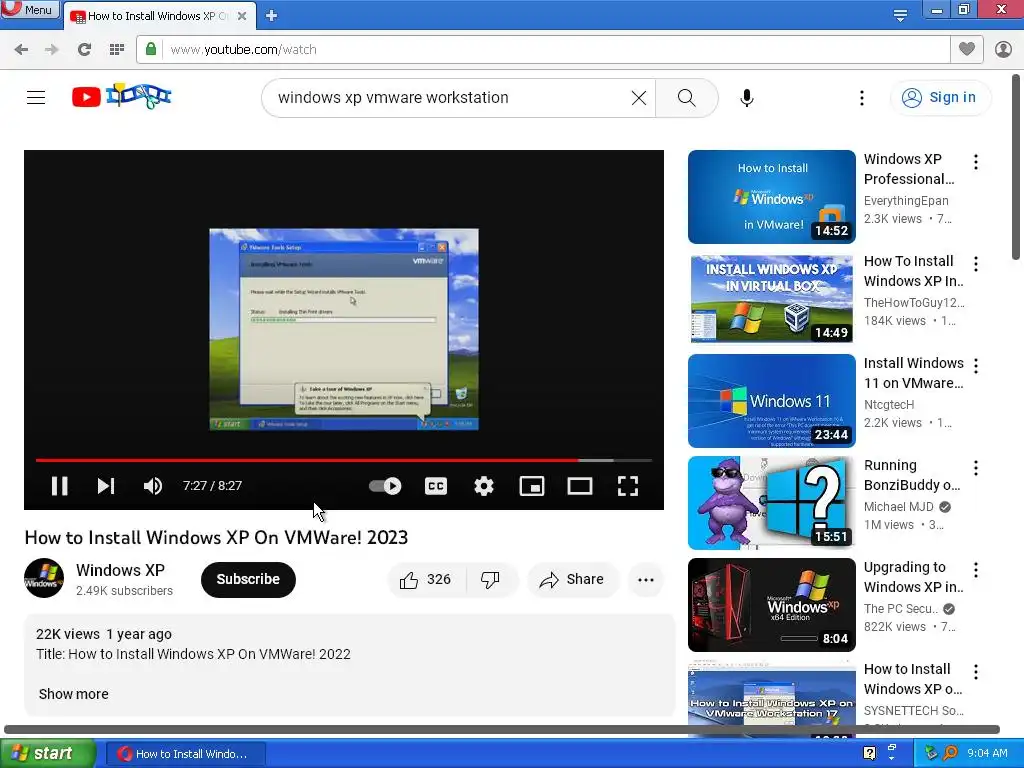
Task: Open Opera account profile icon
Action: [x=1003, y=49]
